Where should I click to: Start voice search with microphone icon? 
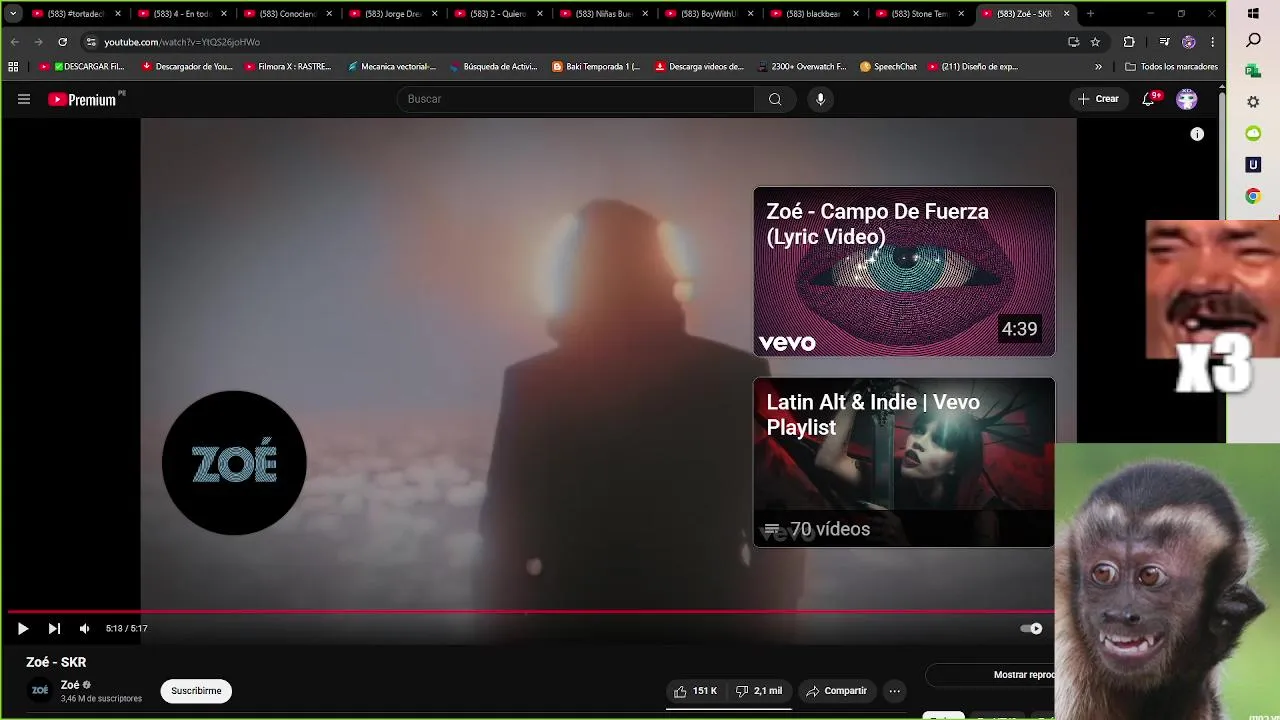click(x=820, y=99)
